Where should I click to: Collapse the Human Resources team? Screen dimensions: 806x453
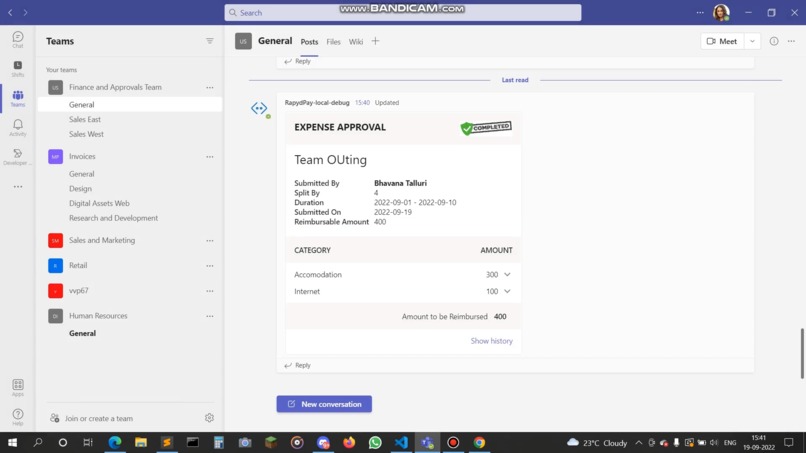click(98, 316)
